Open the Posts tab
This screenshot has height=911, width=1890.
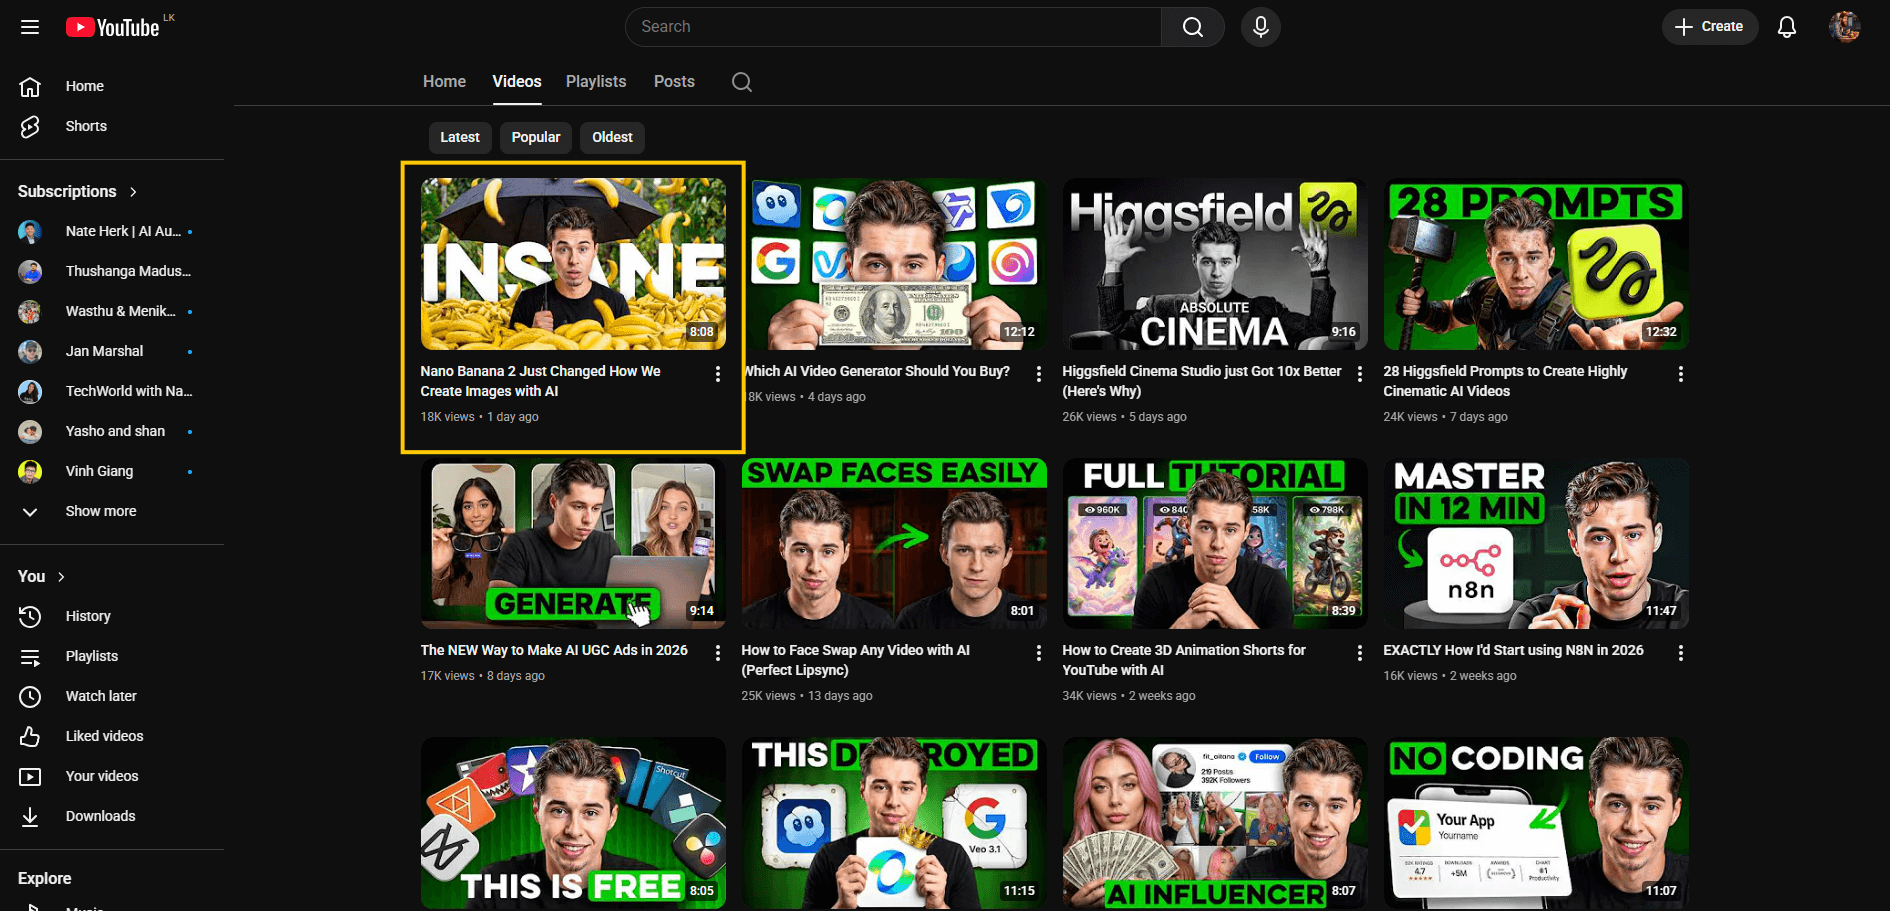click(x=674, y=81)
